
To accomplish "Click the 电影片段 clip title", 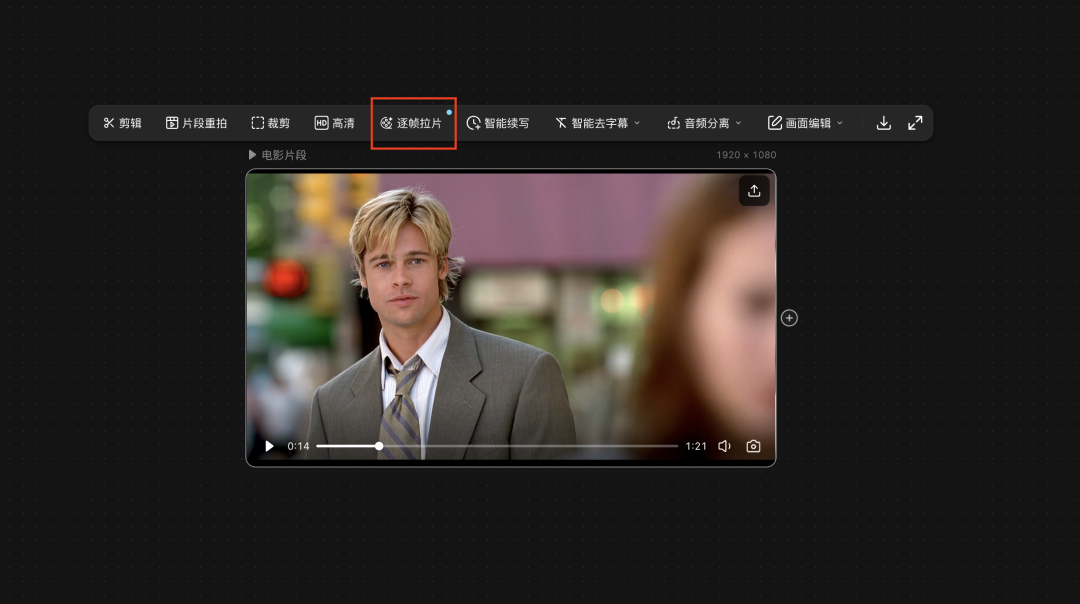I will [284, 155].
